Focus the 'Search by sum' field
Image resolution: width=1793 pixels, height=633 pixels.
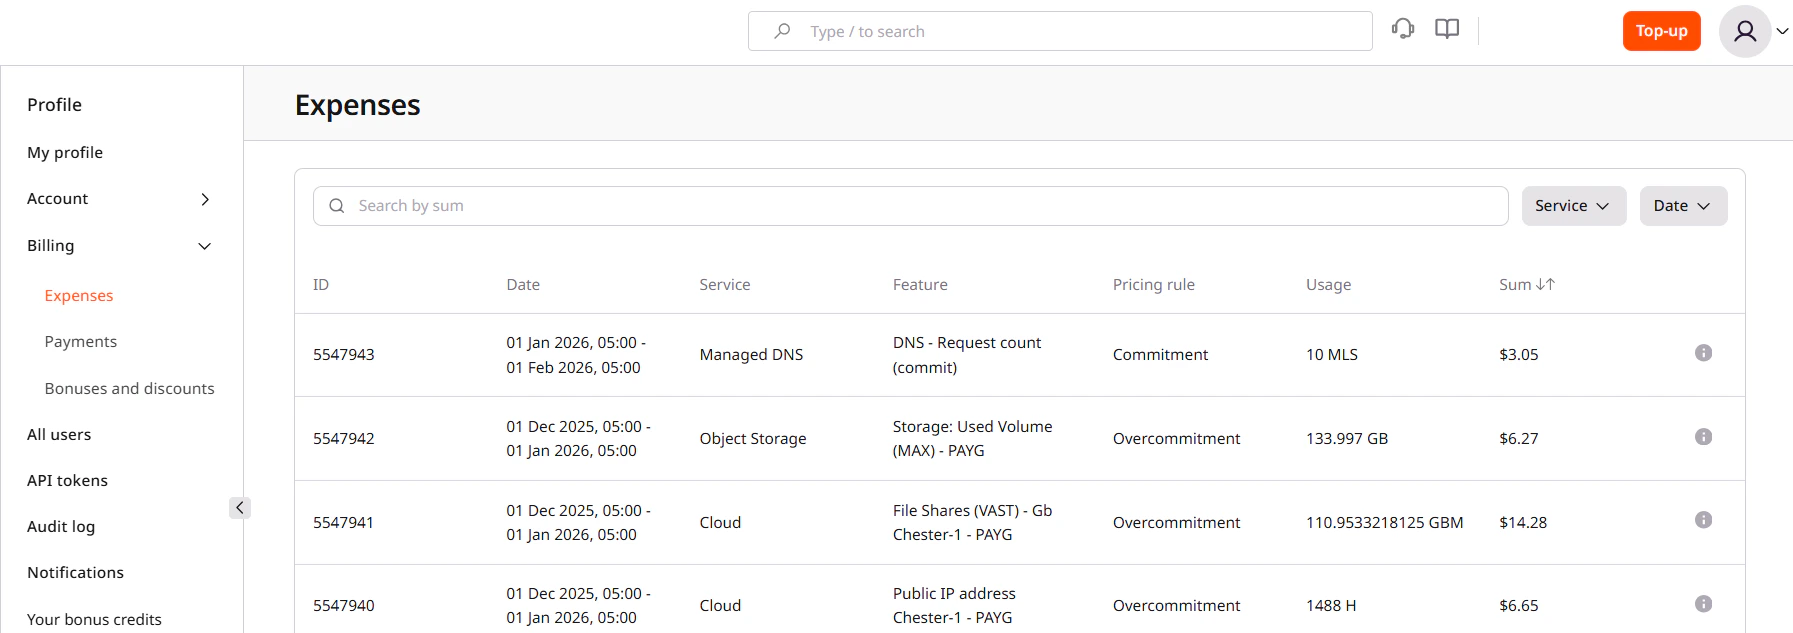910,205
